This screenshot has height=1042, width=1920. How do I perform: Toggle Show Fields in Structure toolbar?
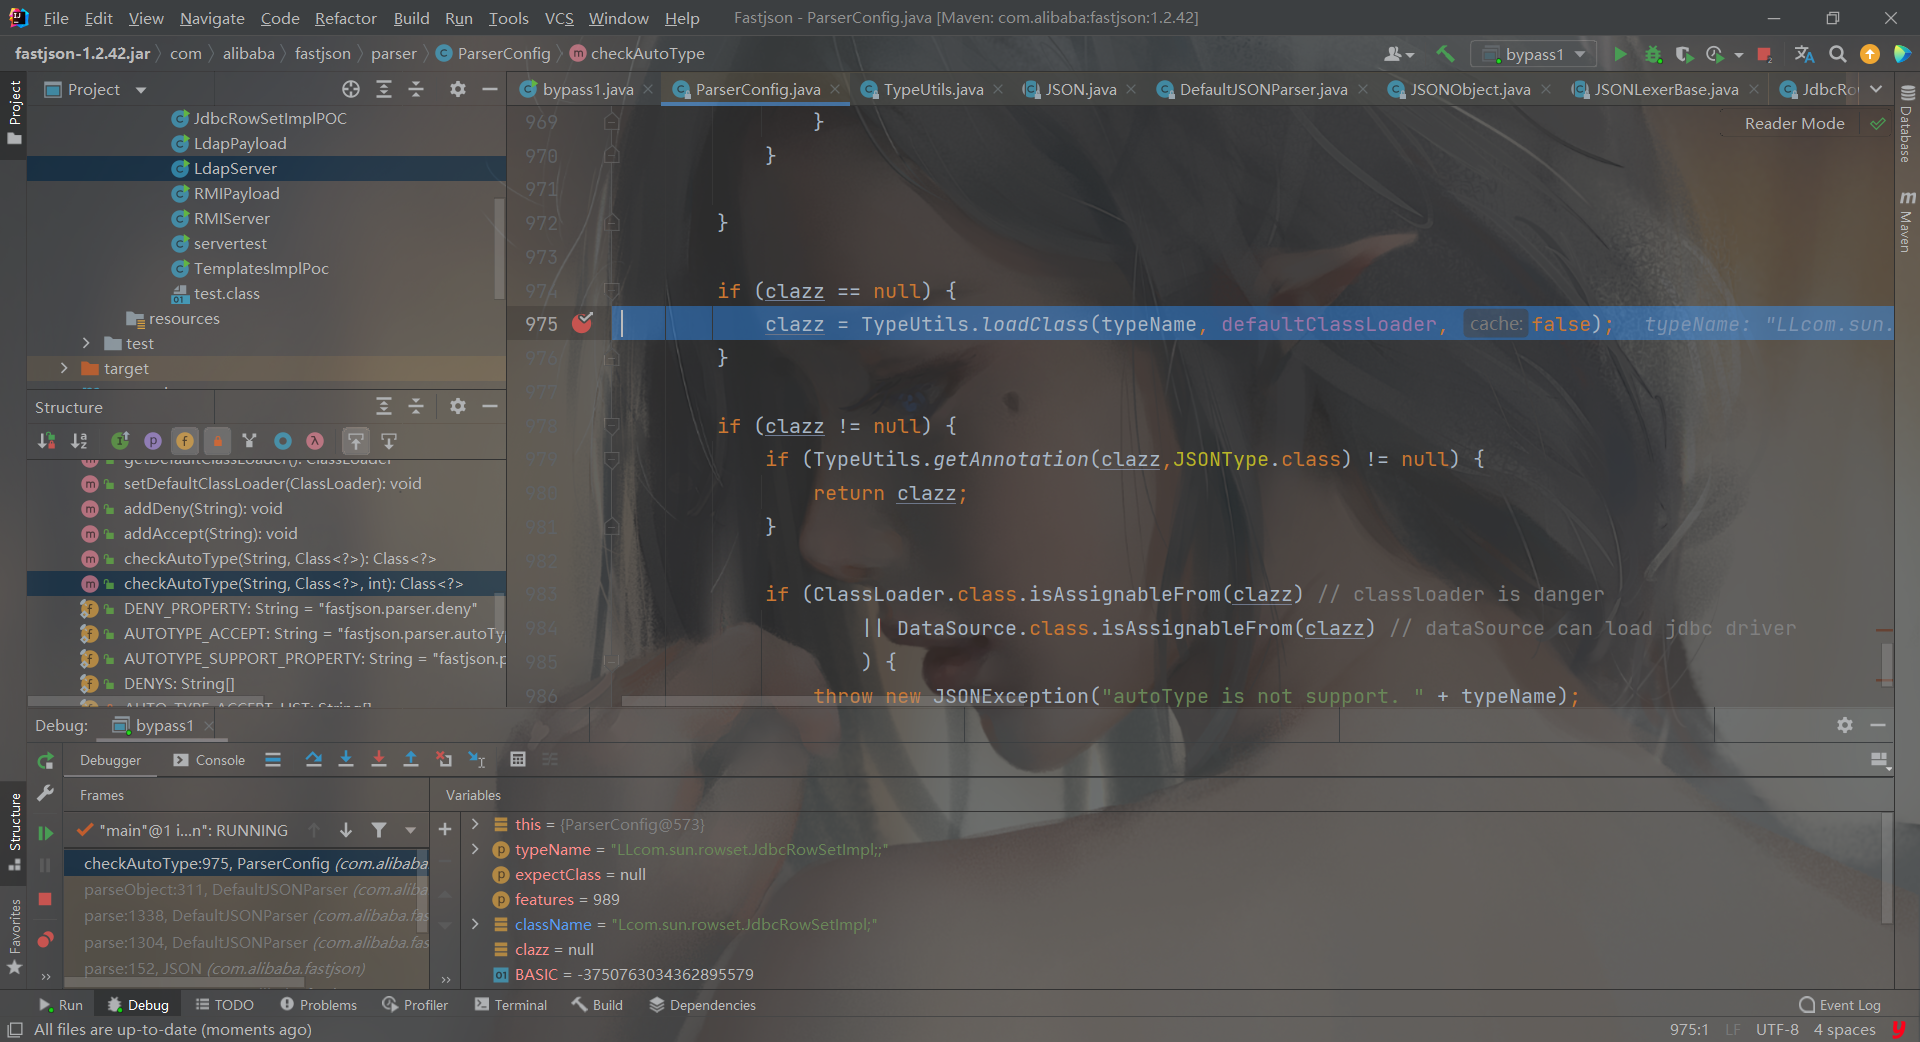185,441
